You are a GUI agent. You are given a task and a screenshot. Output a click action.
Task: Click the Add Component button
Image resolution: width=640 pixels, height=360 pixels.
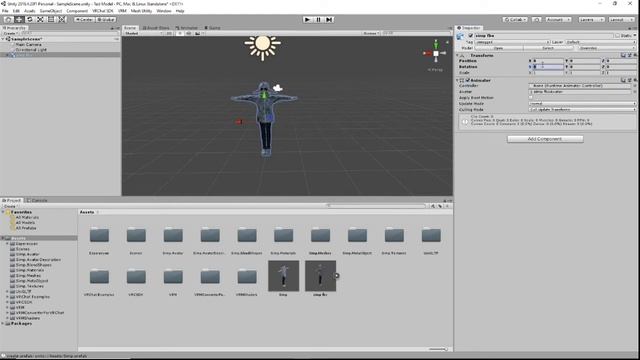545,139
